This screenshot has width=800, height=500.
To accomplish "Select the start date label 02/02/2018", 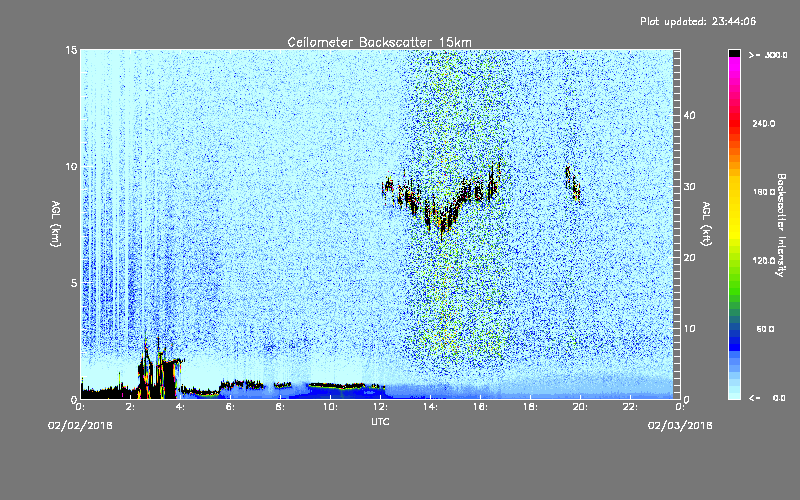I will point(80,426).
